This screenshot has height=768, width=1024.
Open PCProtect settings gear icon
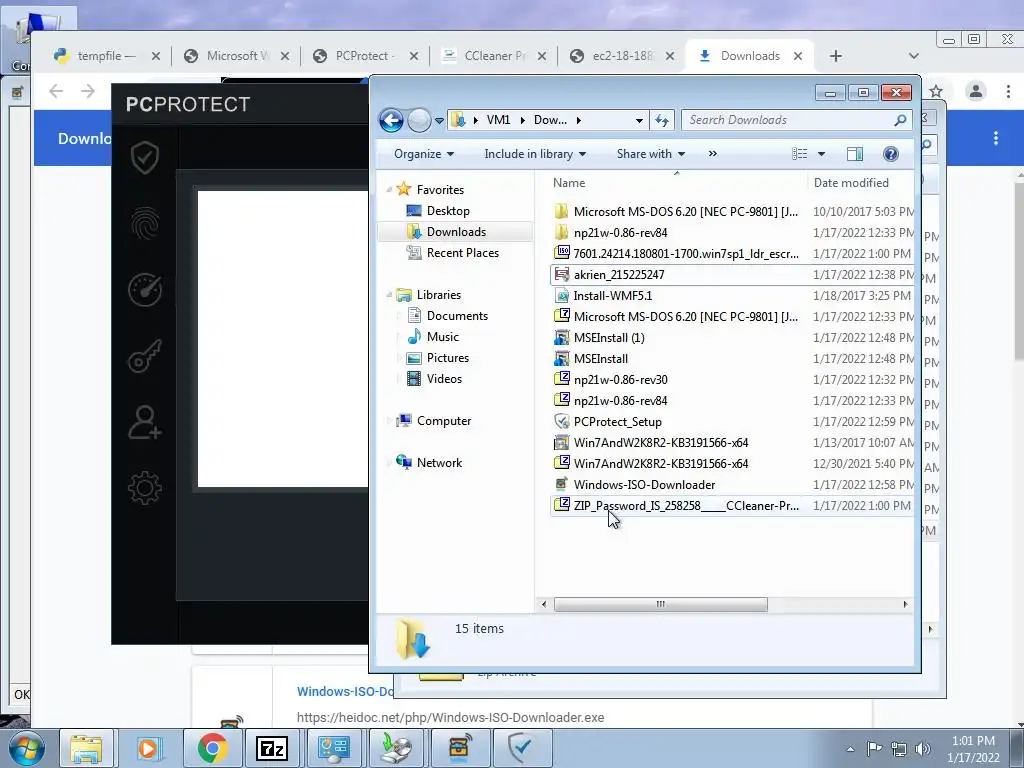coord(144,488)
